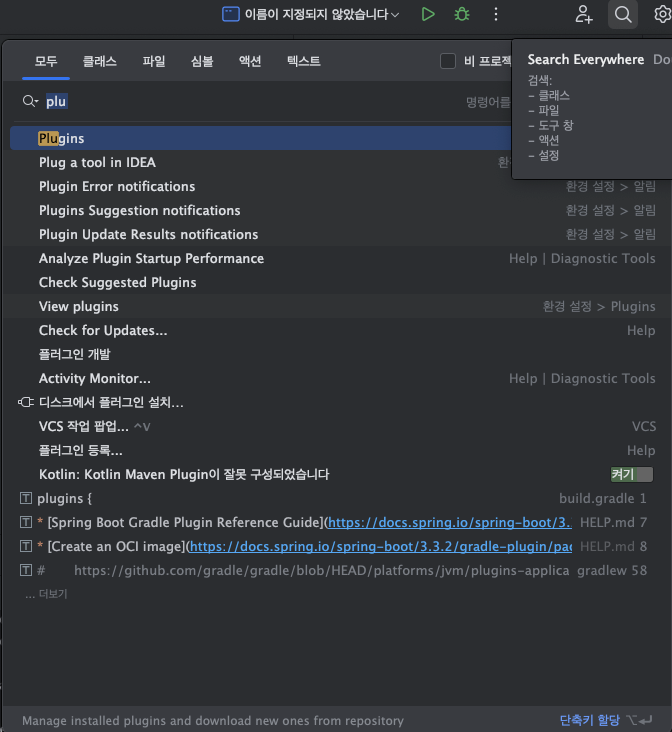Select Activity Monitor...
Screen dimensions: 672x732
[335, 378]
